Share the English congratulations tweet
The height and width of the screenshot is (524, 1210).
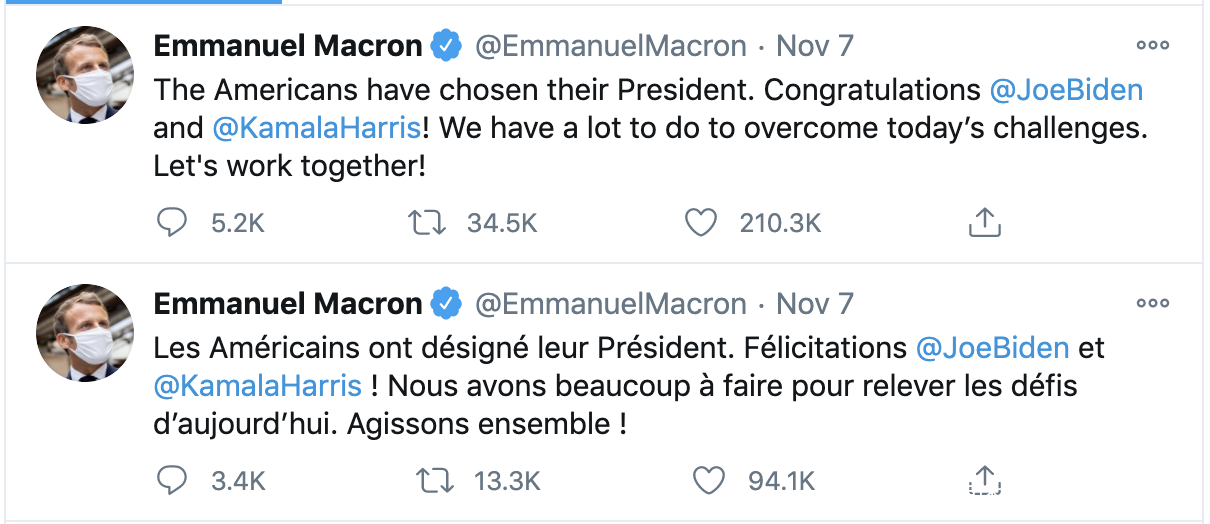985,223
